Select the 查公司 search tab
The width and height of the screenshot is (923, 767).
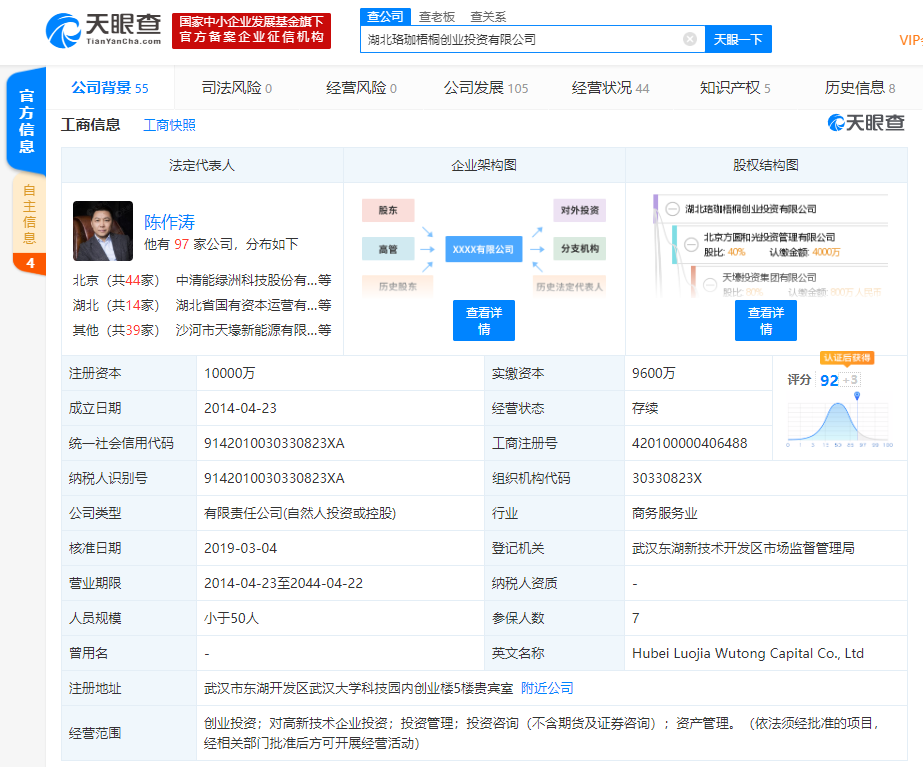(385, 16)
